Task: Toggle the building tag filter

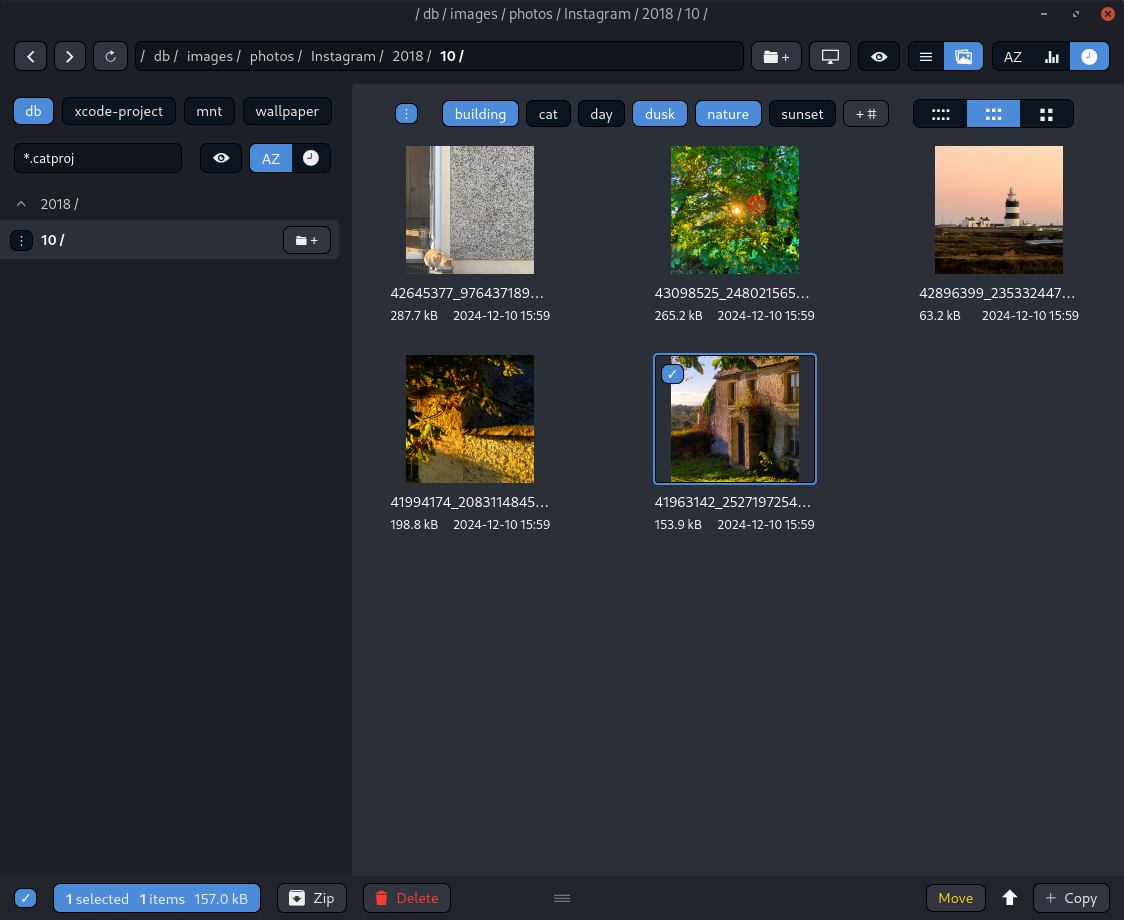Action: pos(480,114)
